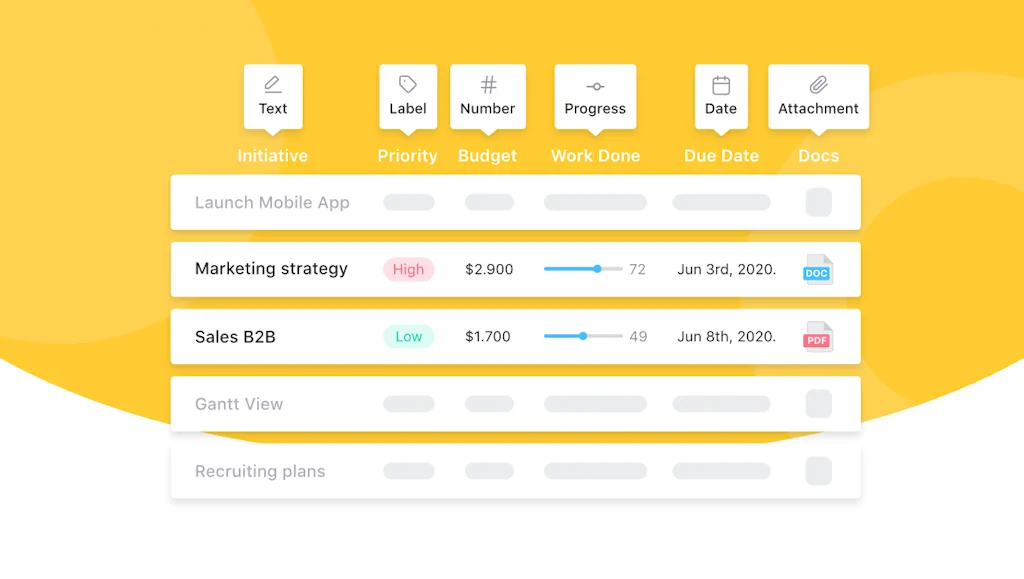Click the Low priority label
Viewport: 1024px width, 579px height.
pyautogui.click(x=408, y=337)
